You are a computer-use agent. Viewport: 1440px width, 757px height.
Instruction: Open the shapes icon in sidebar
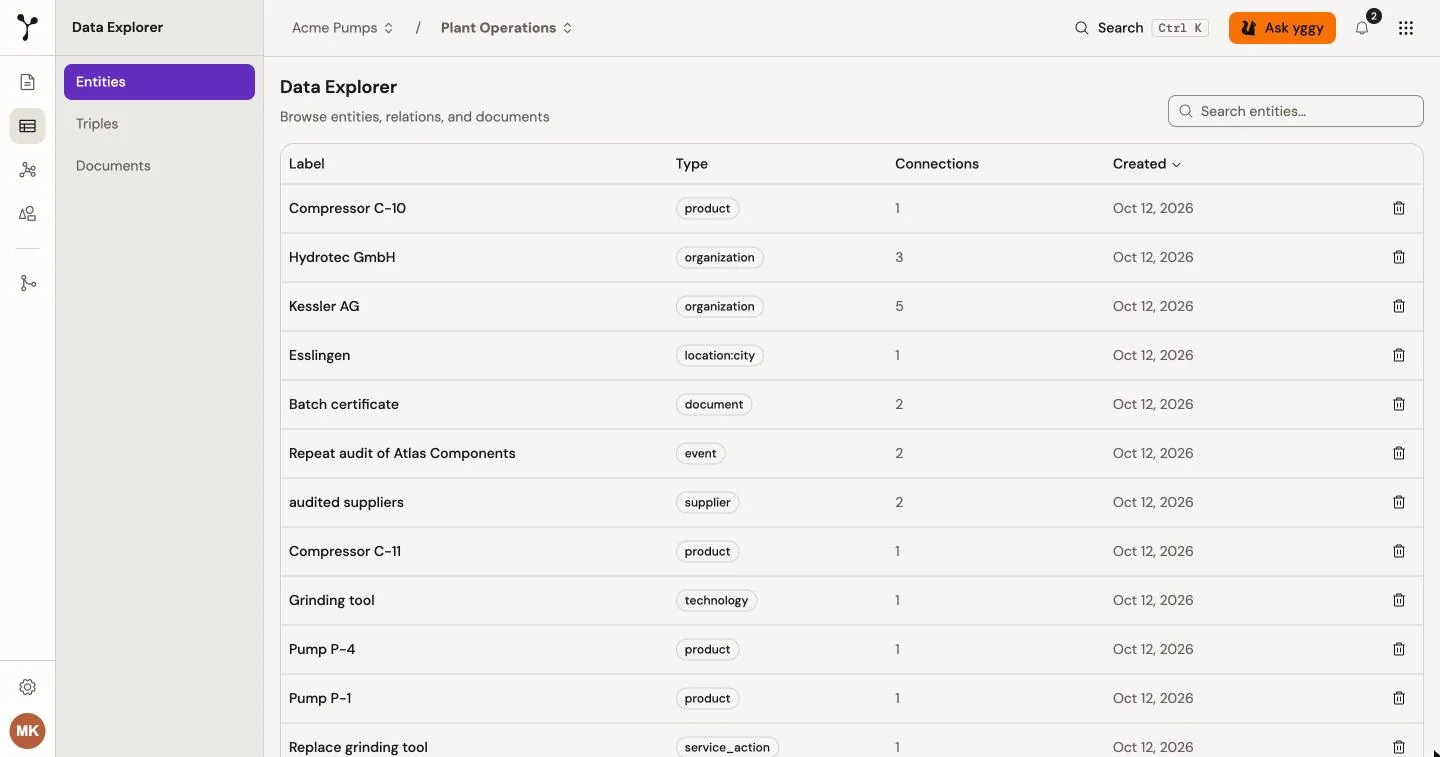[28, 214]
